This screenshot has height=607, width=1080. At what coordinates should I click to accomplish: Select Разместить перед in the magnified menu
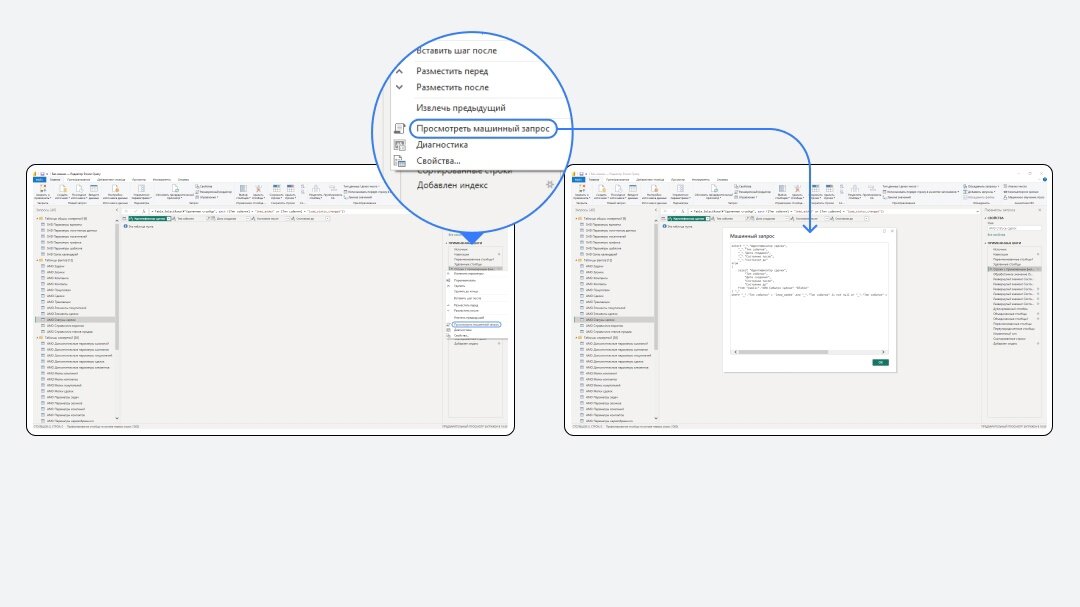tap(452, 71)
